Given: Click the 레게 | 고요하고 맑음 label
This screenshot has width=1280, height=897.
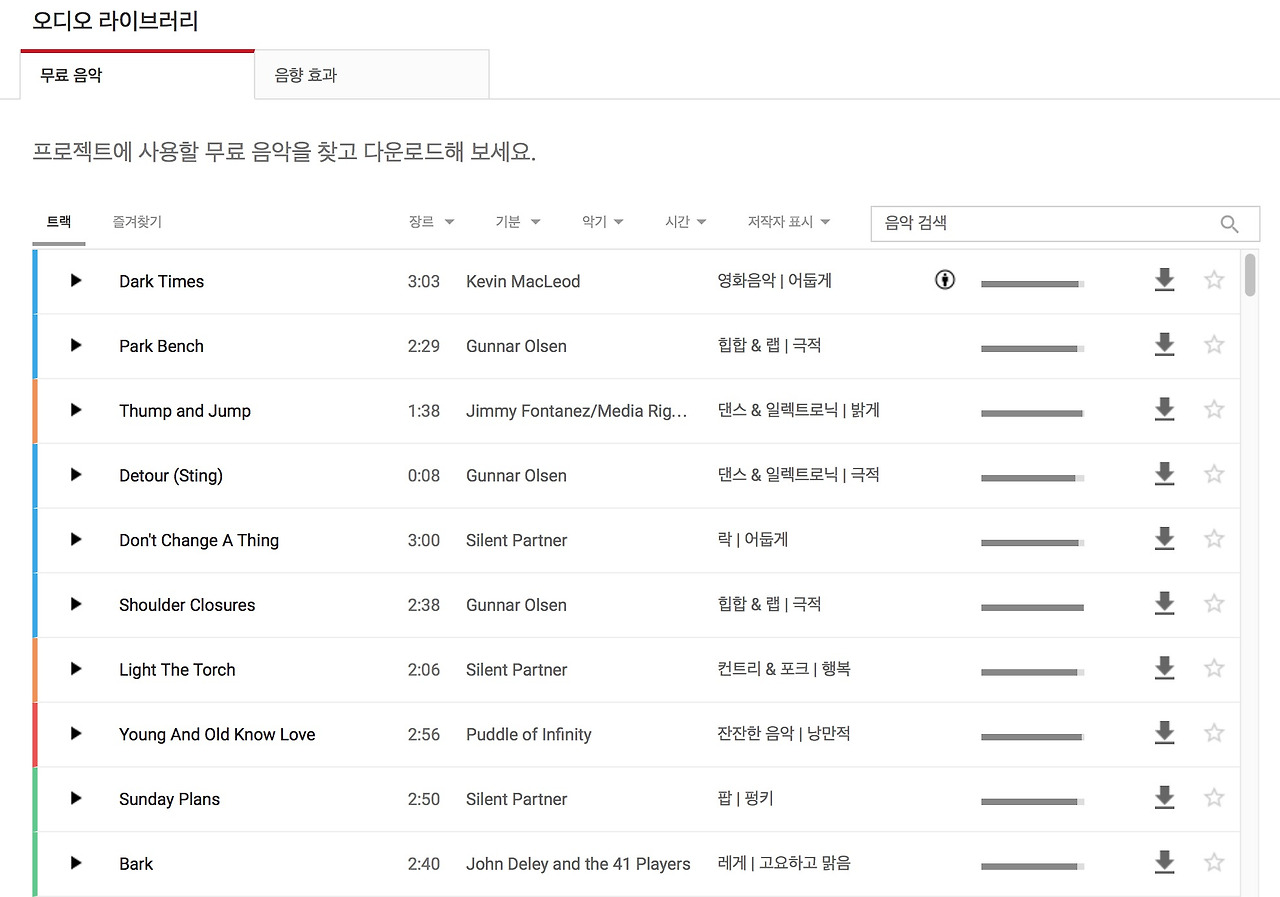Looking at the screenshot, I should (x=784, y=862).
